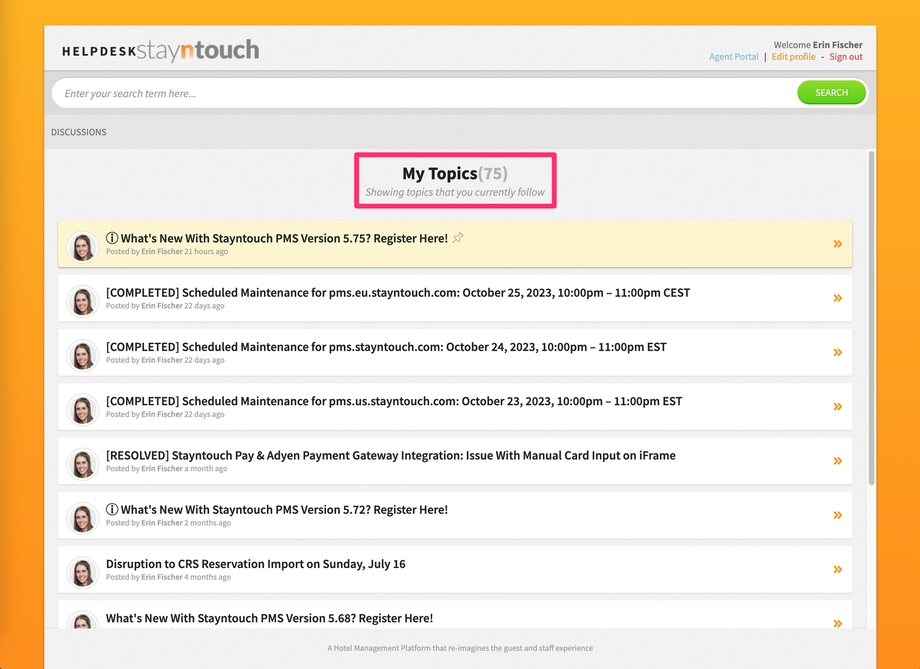Click the chevron on CRS Reservation Import row
920x669 pixels.
(x=837, y=569)
